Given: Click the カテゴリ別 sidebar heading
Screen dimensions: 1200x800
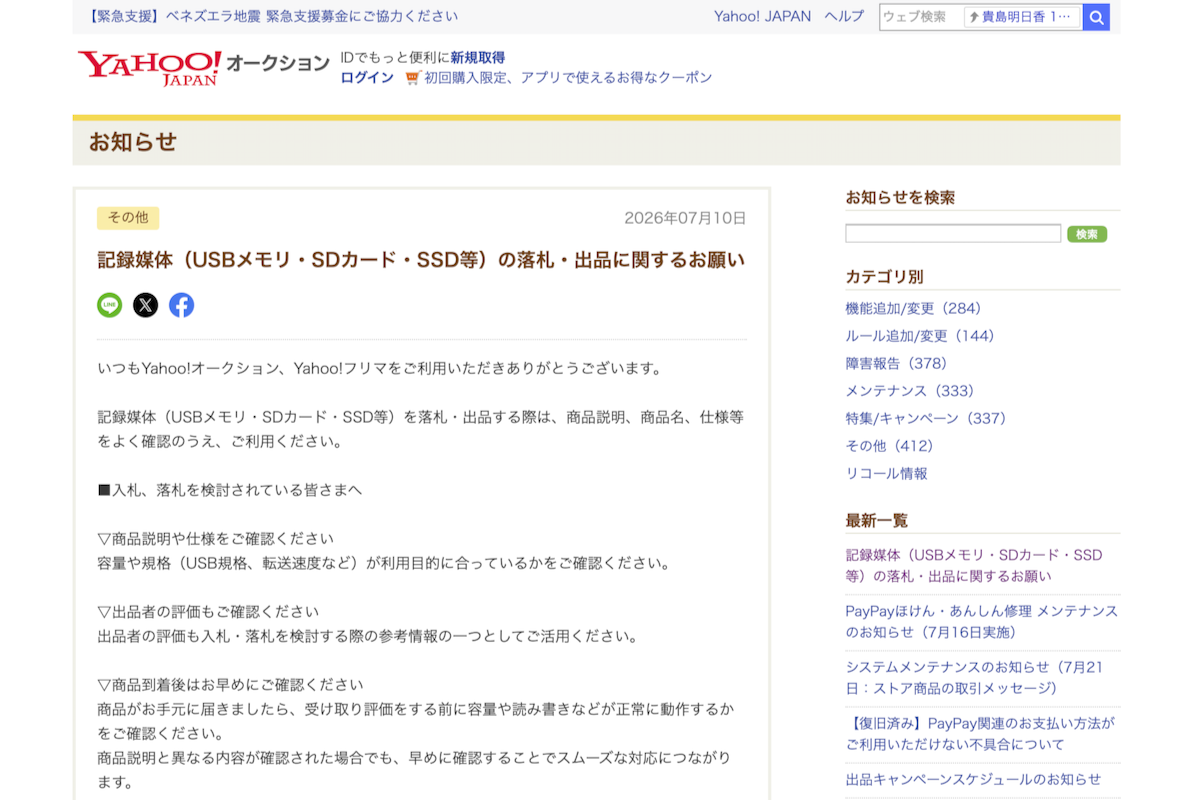Looking at the screenshot, I should click(884, 276).
